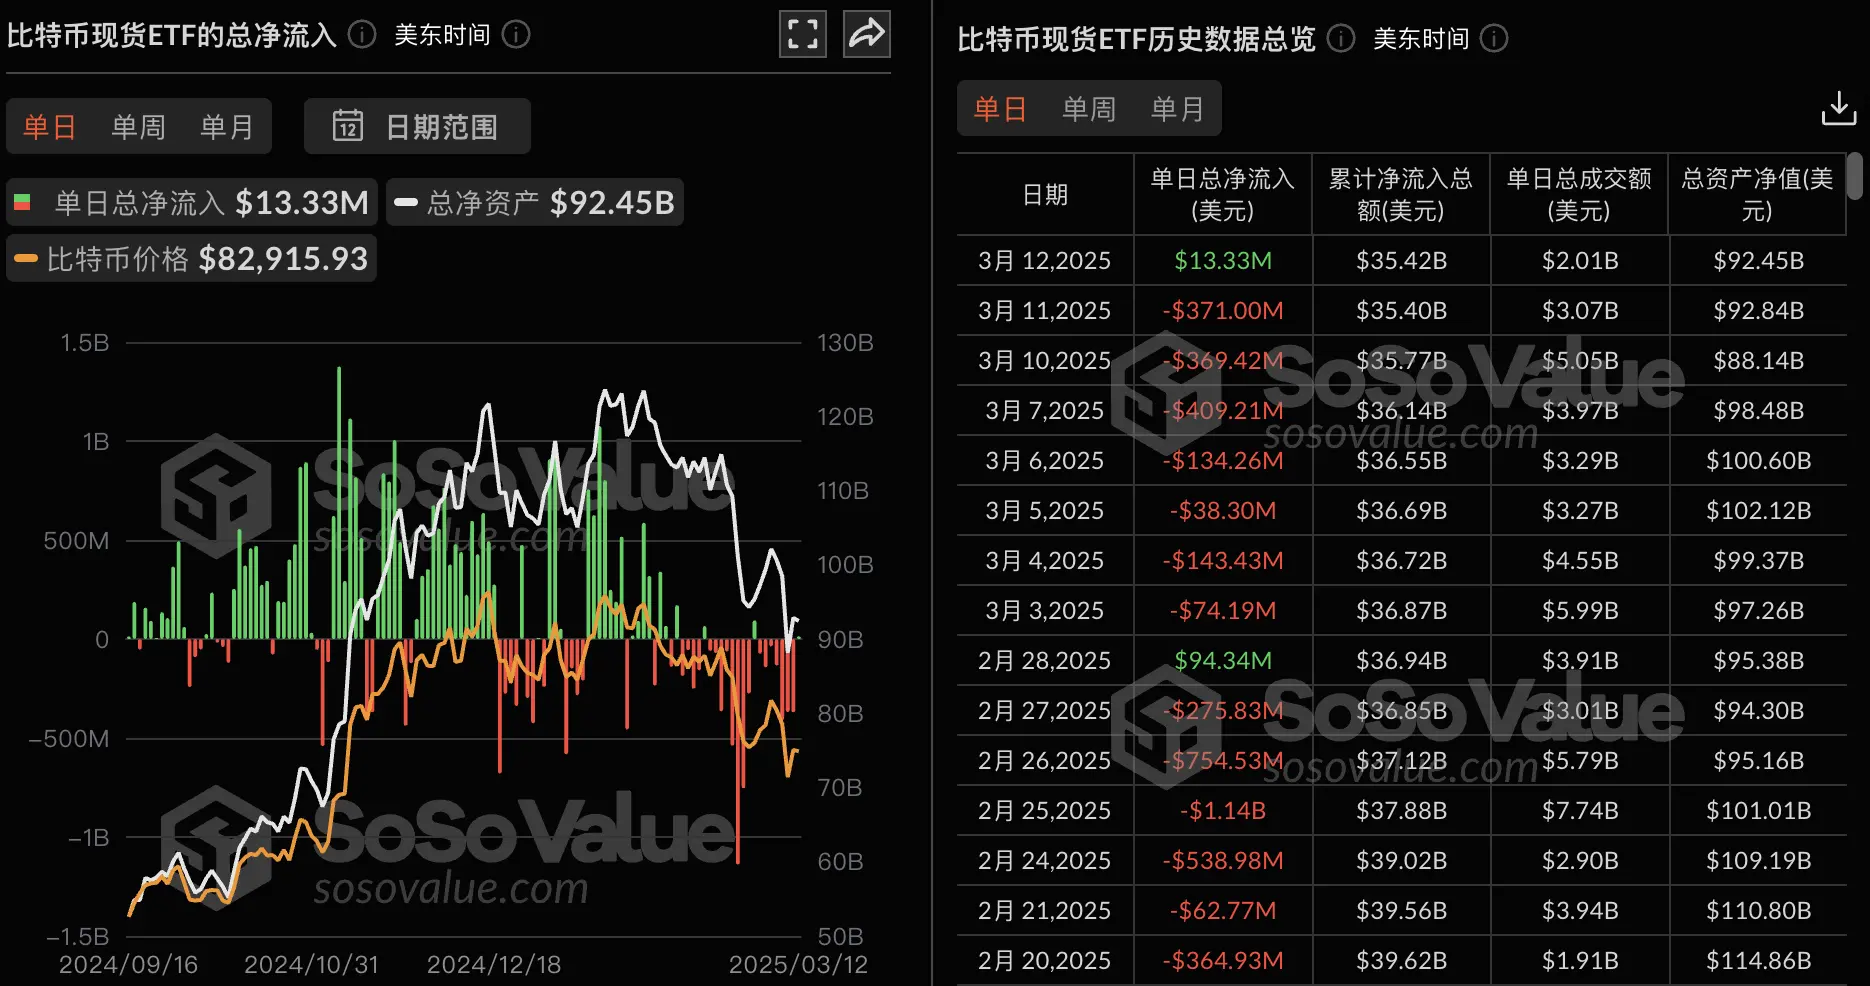Switch table view to 单周
Image resolution: width=1870 pixels, height=986 pixels.
pyautogui.click(x=1088, y=109)
